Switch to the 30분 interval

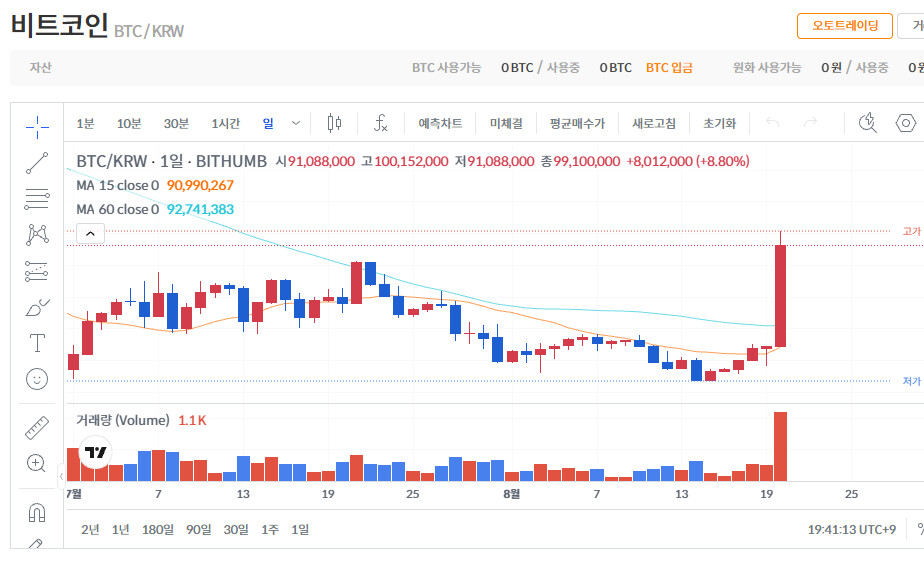pyautogui.click(x=176, y=123)
